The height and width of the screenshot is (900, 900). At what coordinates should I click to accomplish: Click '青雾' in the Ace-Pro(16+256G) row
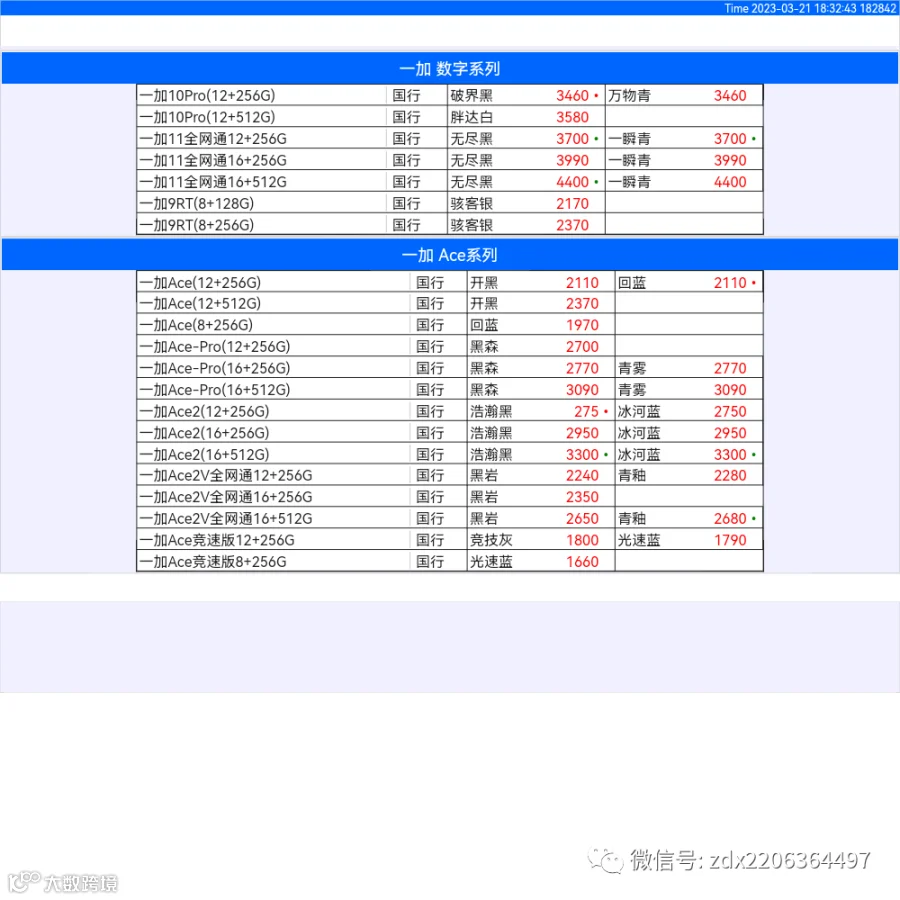632,368
